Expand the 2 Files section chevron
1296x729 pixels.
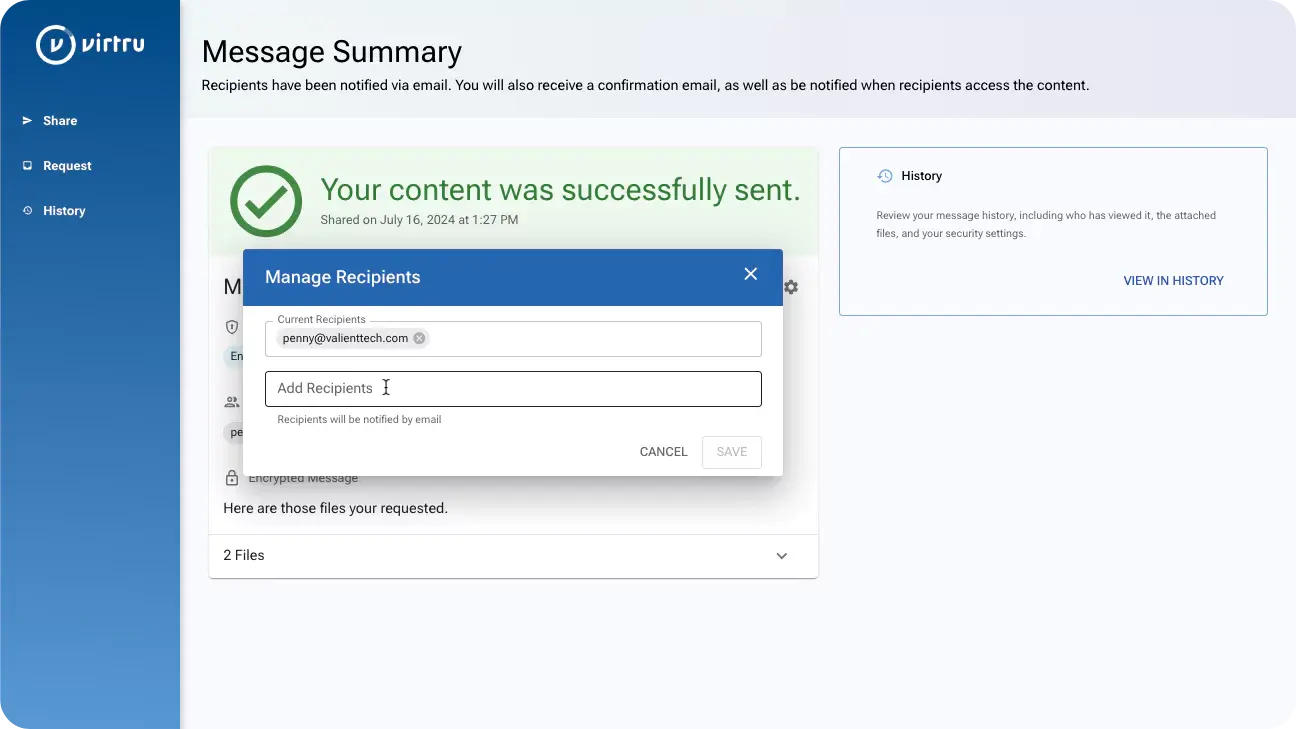coord(781,556)
